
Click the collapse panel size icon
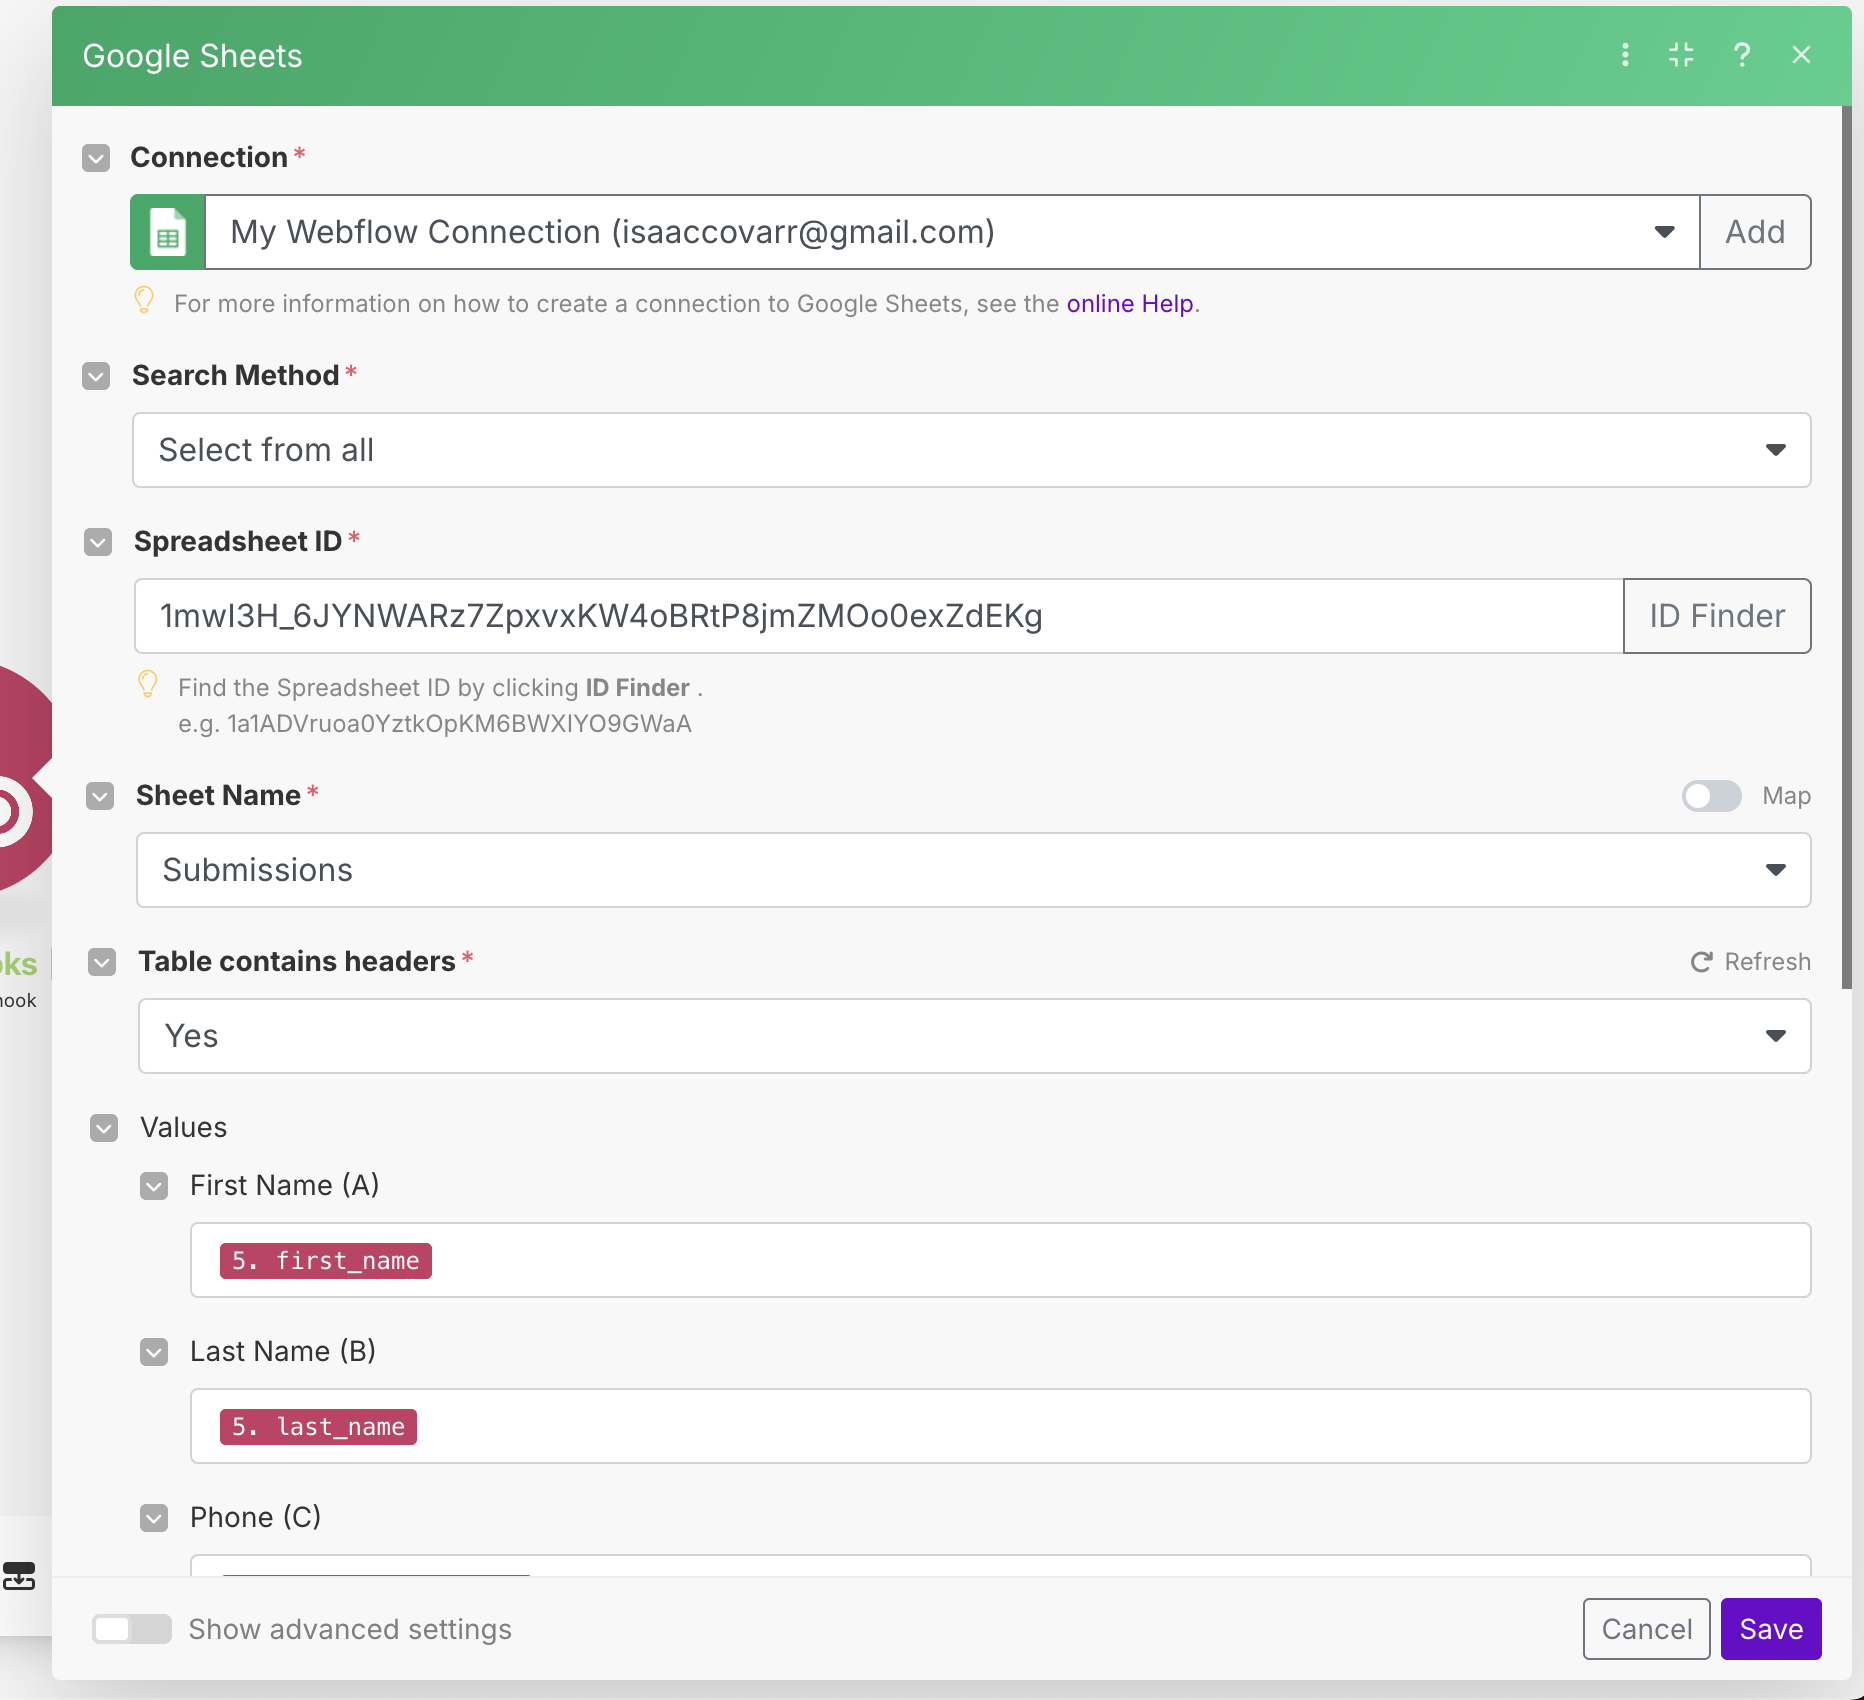1682,55
